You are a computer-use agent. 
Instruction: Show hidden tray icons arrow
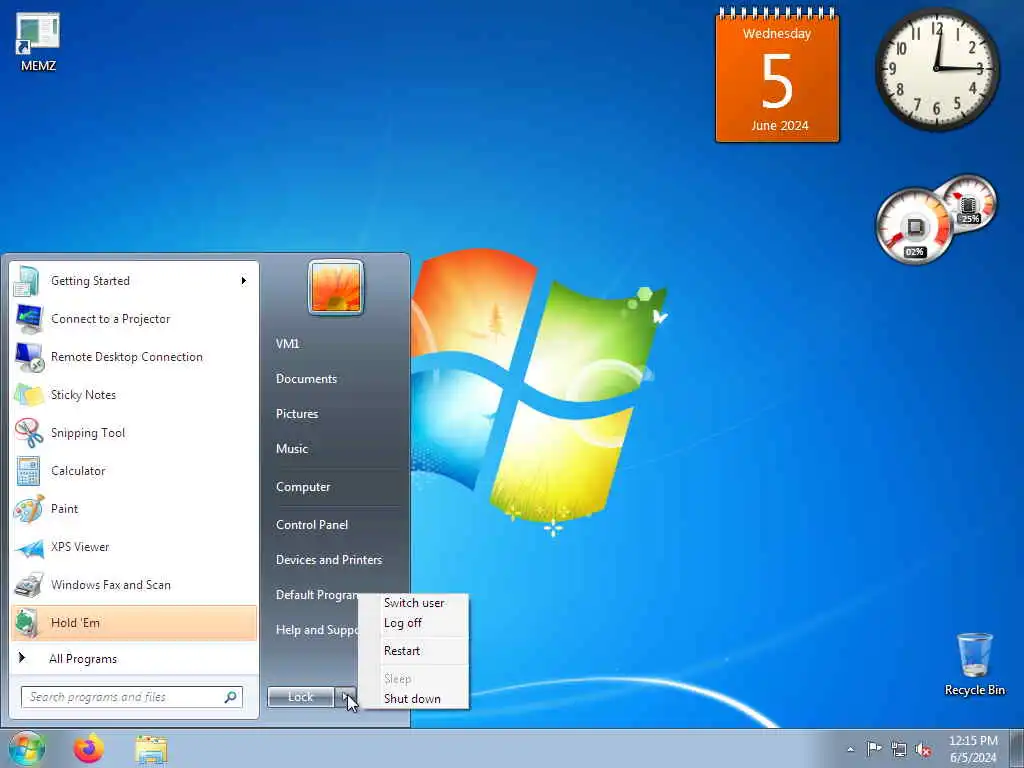[x=850, y=749]
